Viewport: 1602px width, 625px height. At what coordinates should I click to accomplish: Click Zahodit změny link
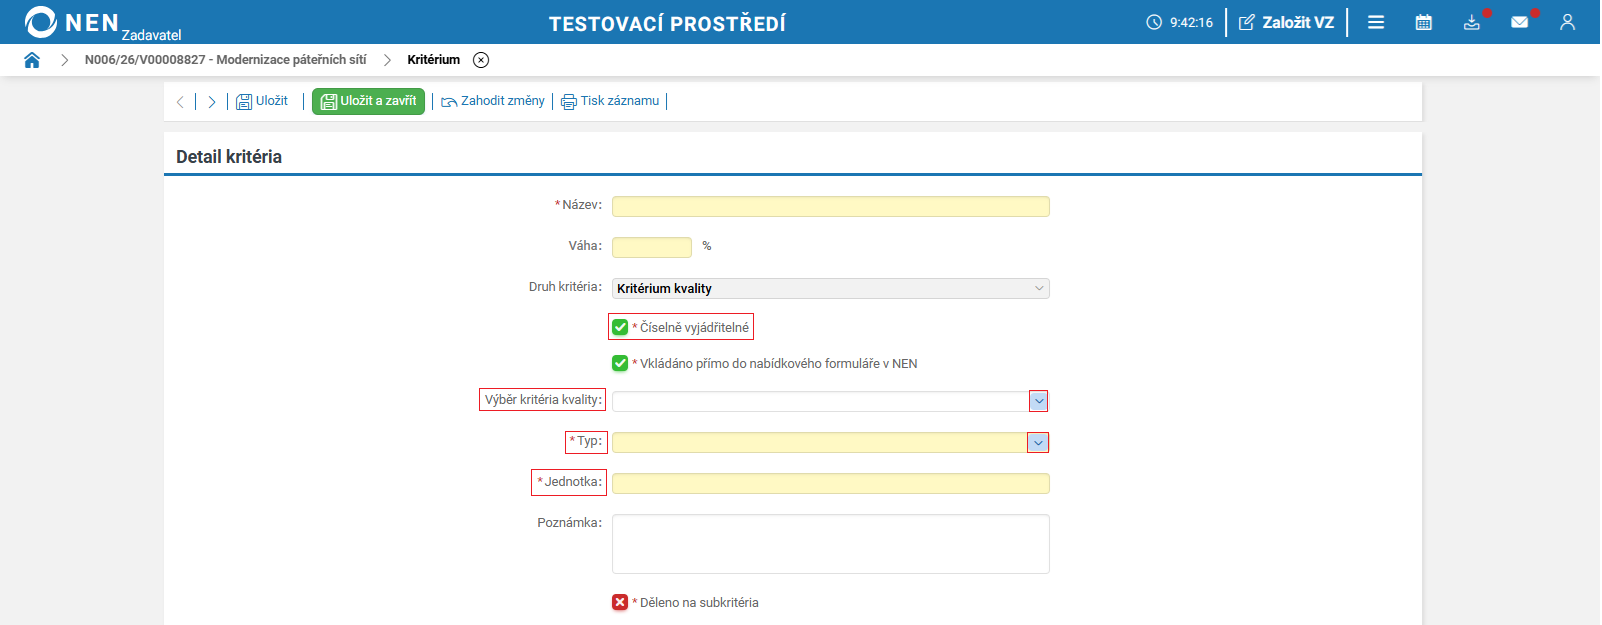(493, 101)
